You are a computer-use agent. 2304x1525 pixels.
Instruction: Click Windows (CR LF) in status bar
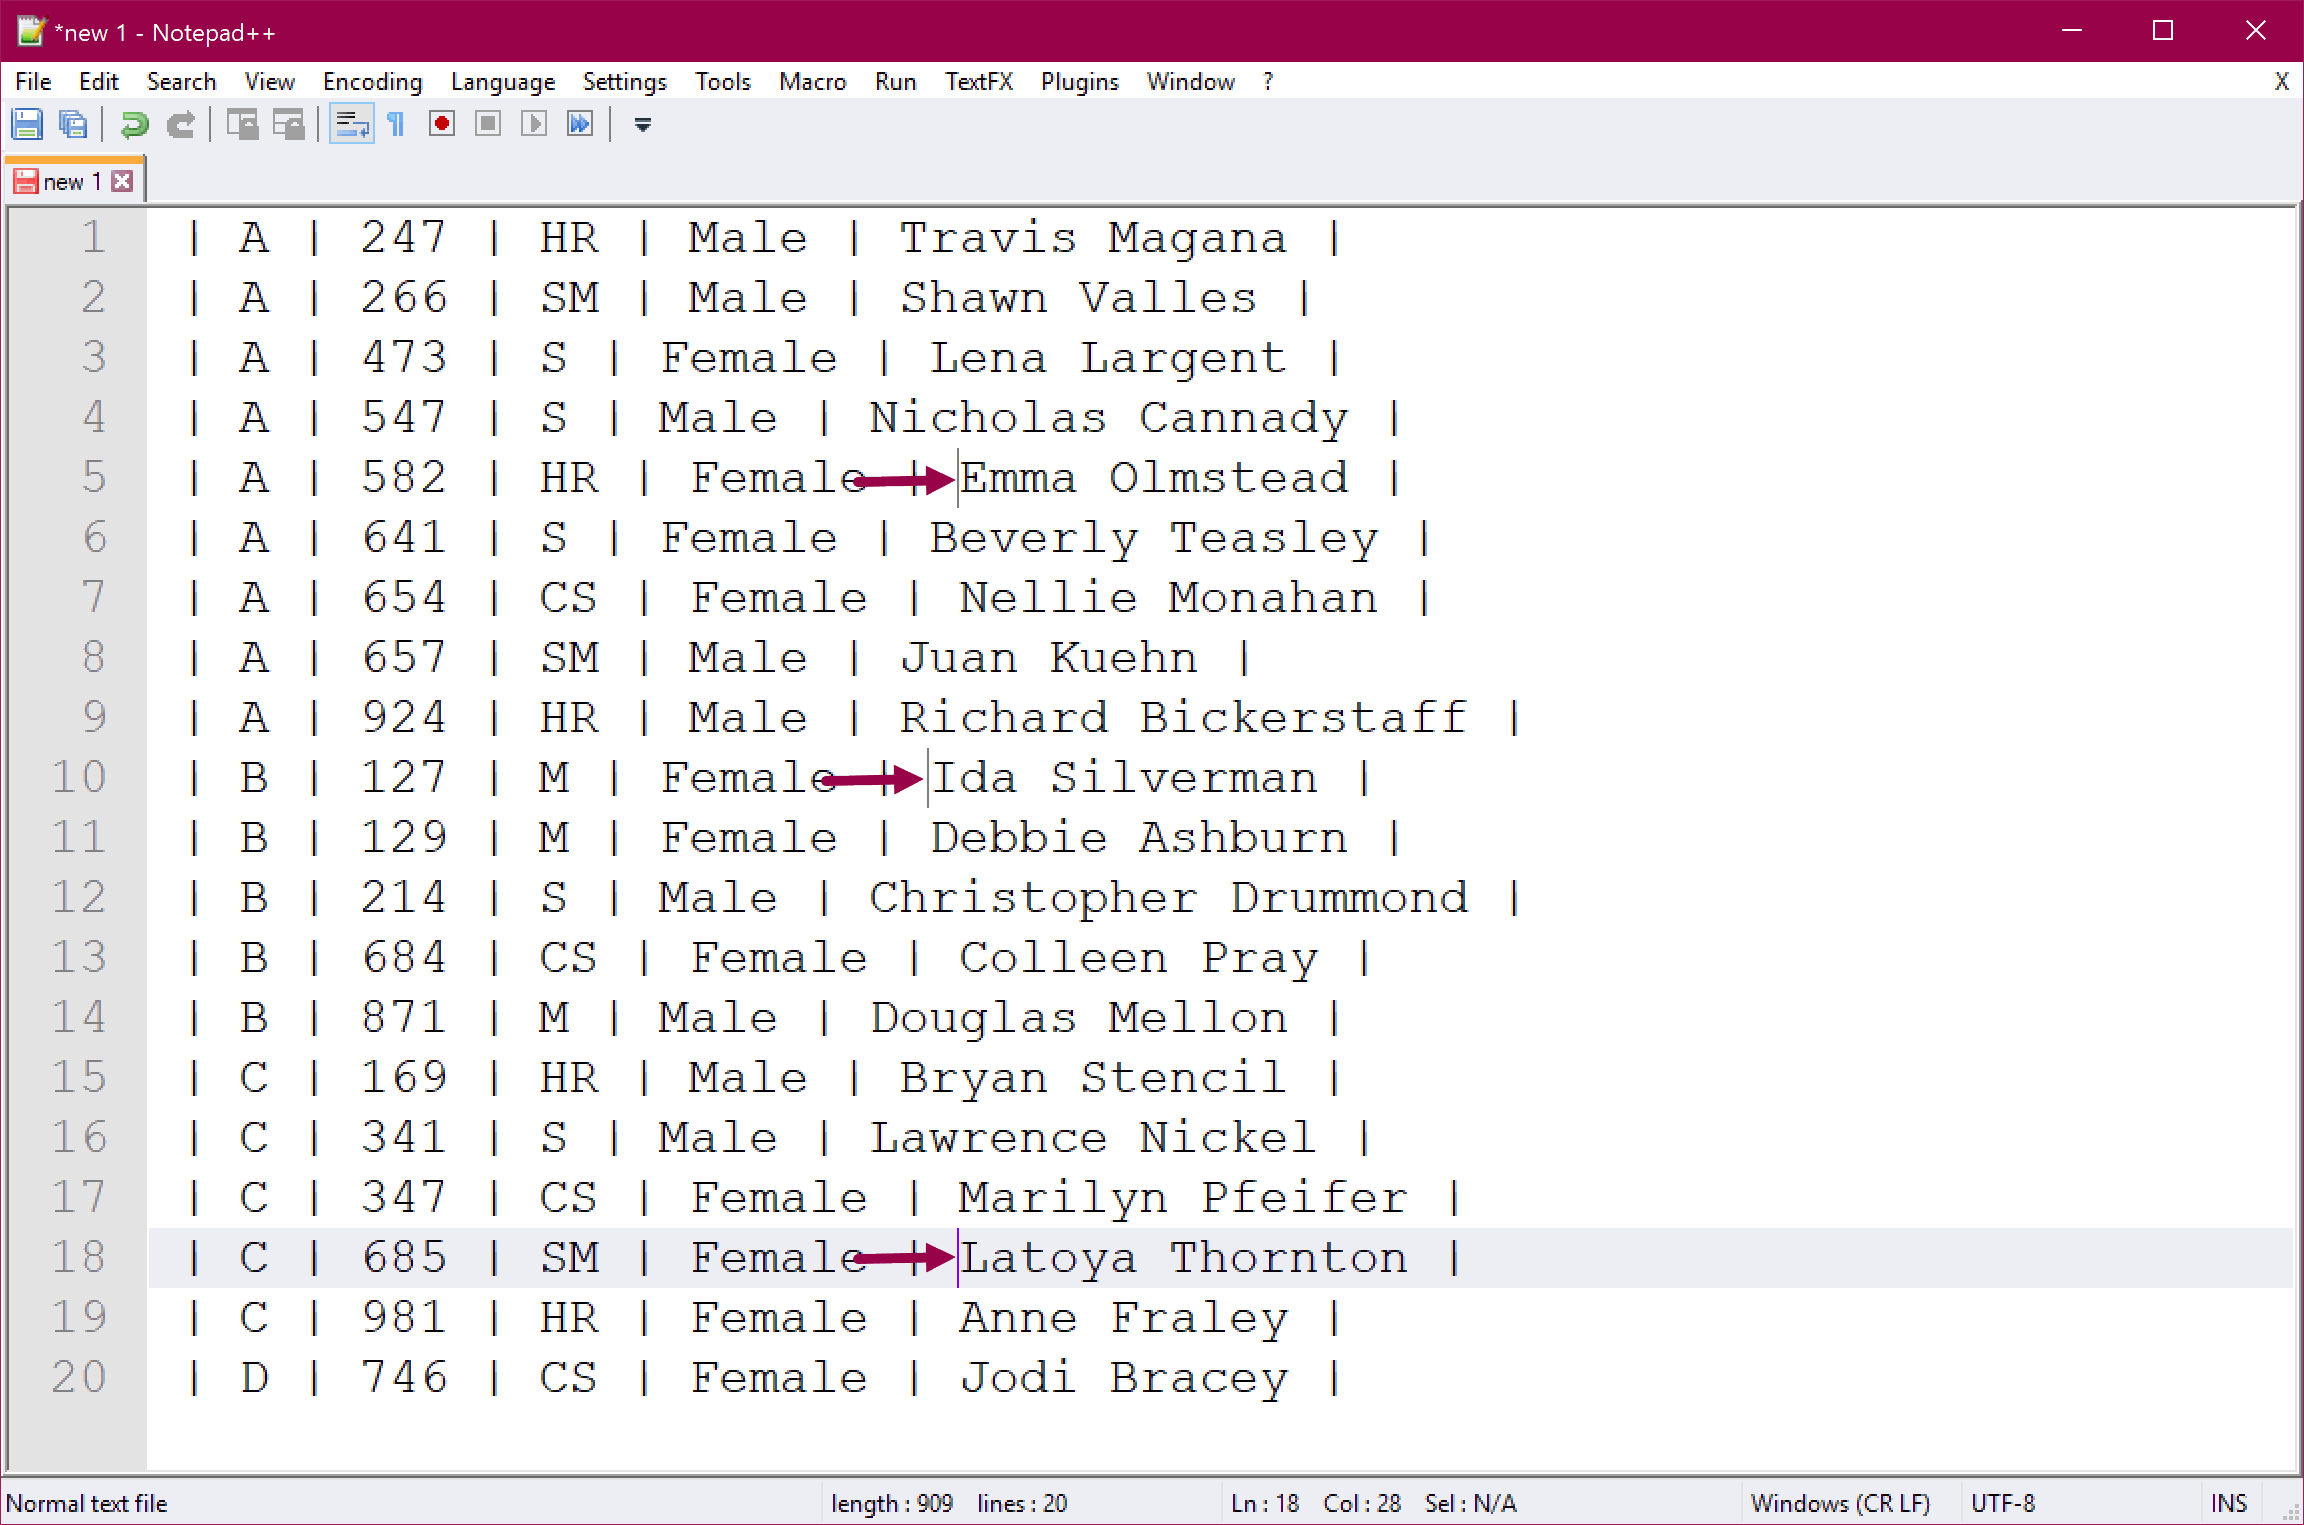click(x=1840, y=1503)
